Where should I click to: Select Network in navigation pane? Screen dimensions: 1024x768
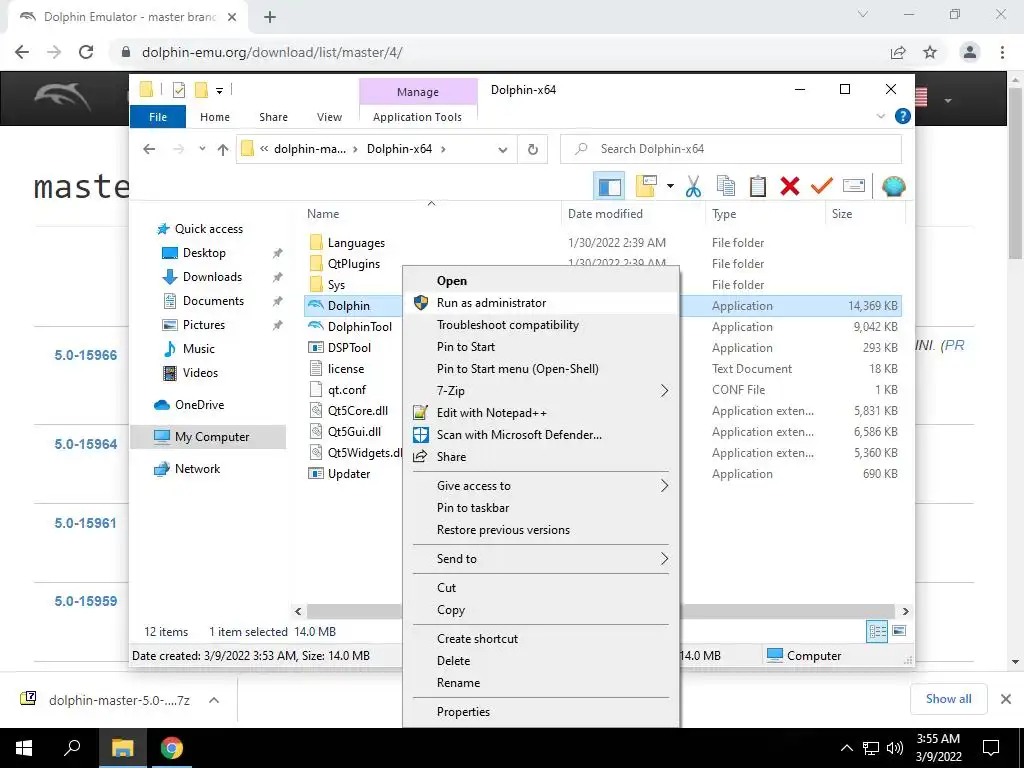point(197,469)
